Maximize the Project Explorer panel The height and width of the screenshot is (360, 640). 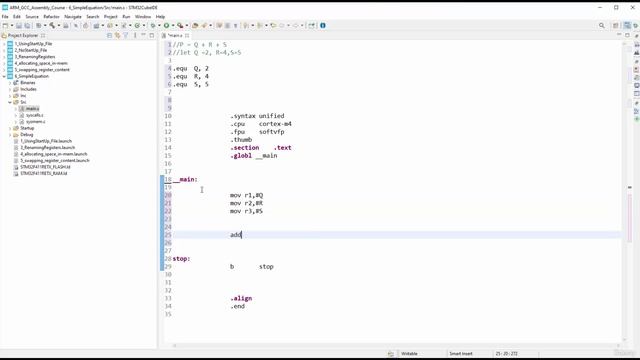[x=152, y=36]
